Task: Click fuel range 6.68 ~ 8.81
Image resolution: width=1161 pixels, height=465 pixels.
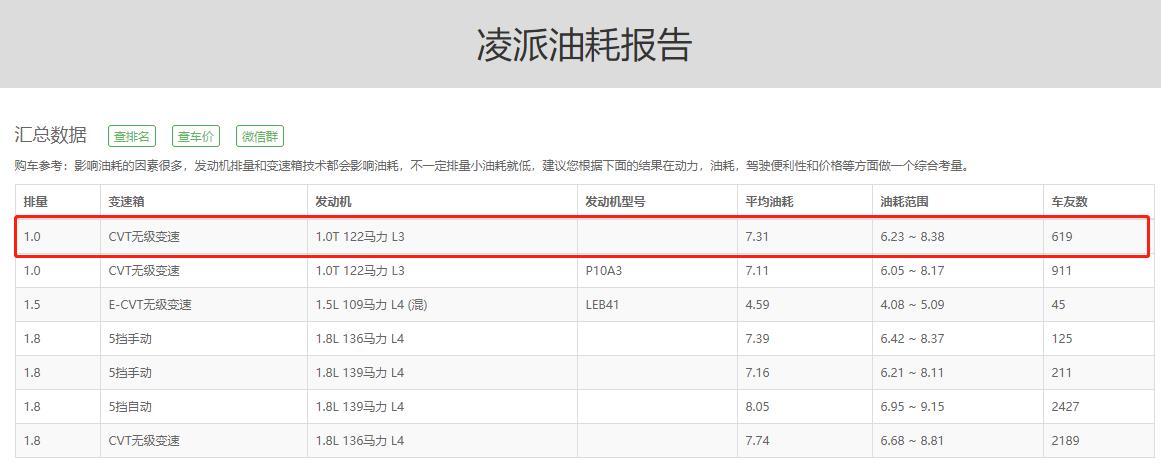Action: [x=912, y=441]
